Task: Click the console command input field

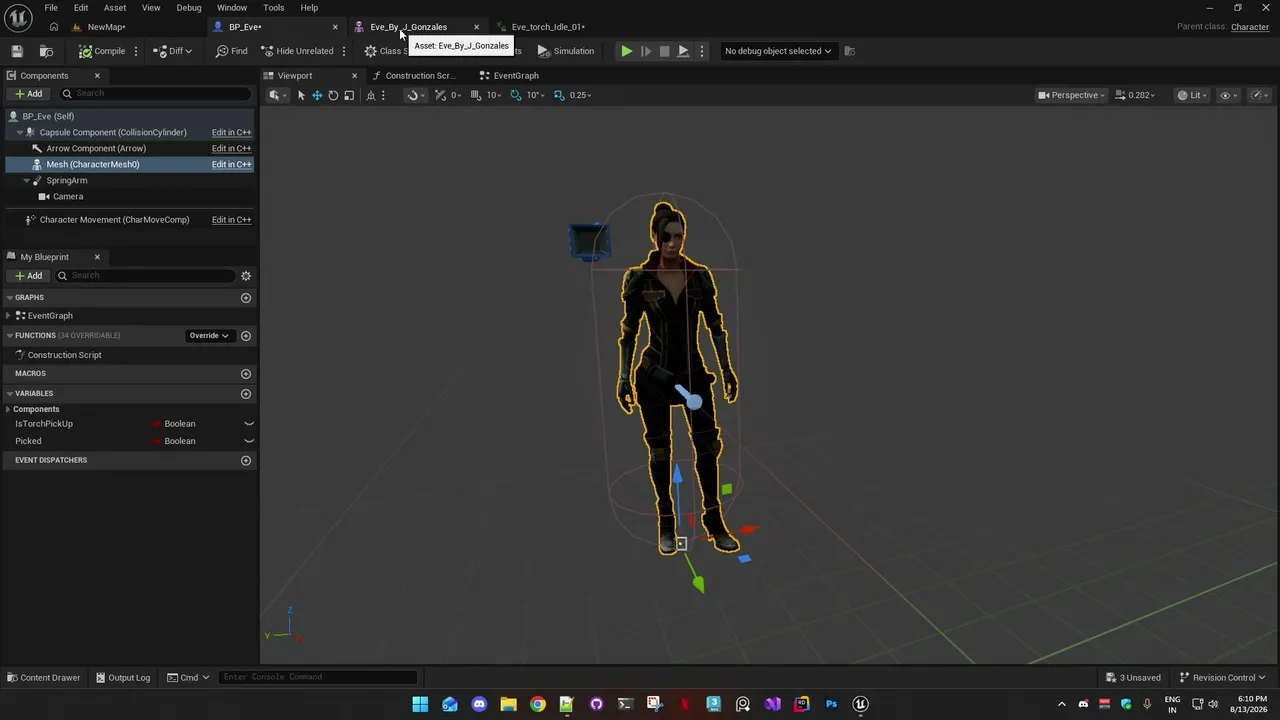Action: tap(317, 677)
